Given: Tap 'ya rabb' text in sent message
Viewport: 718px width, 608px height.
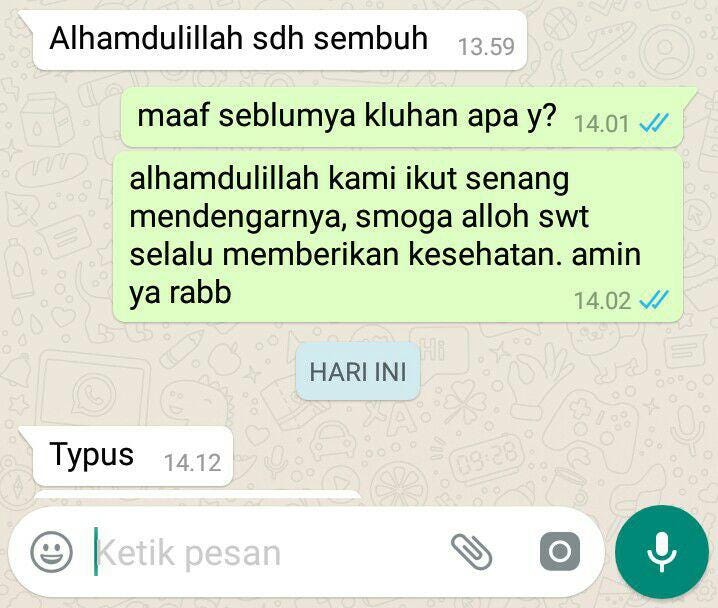Looking at the screenshot, I should (180, 294).
